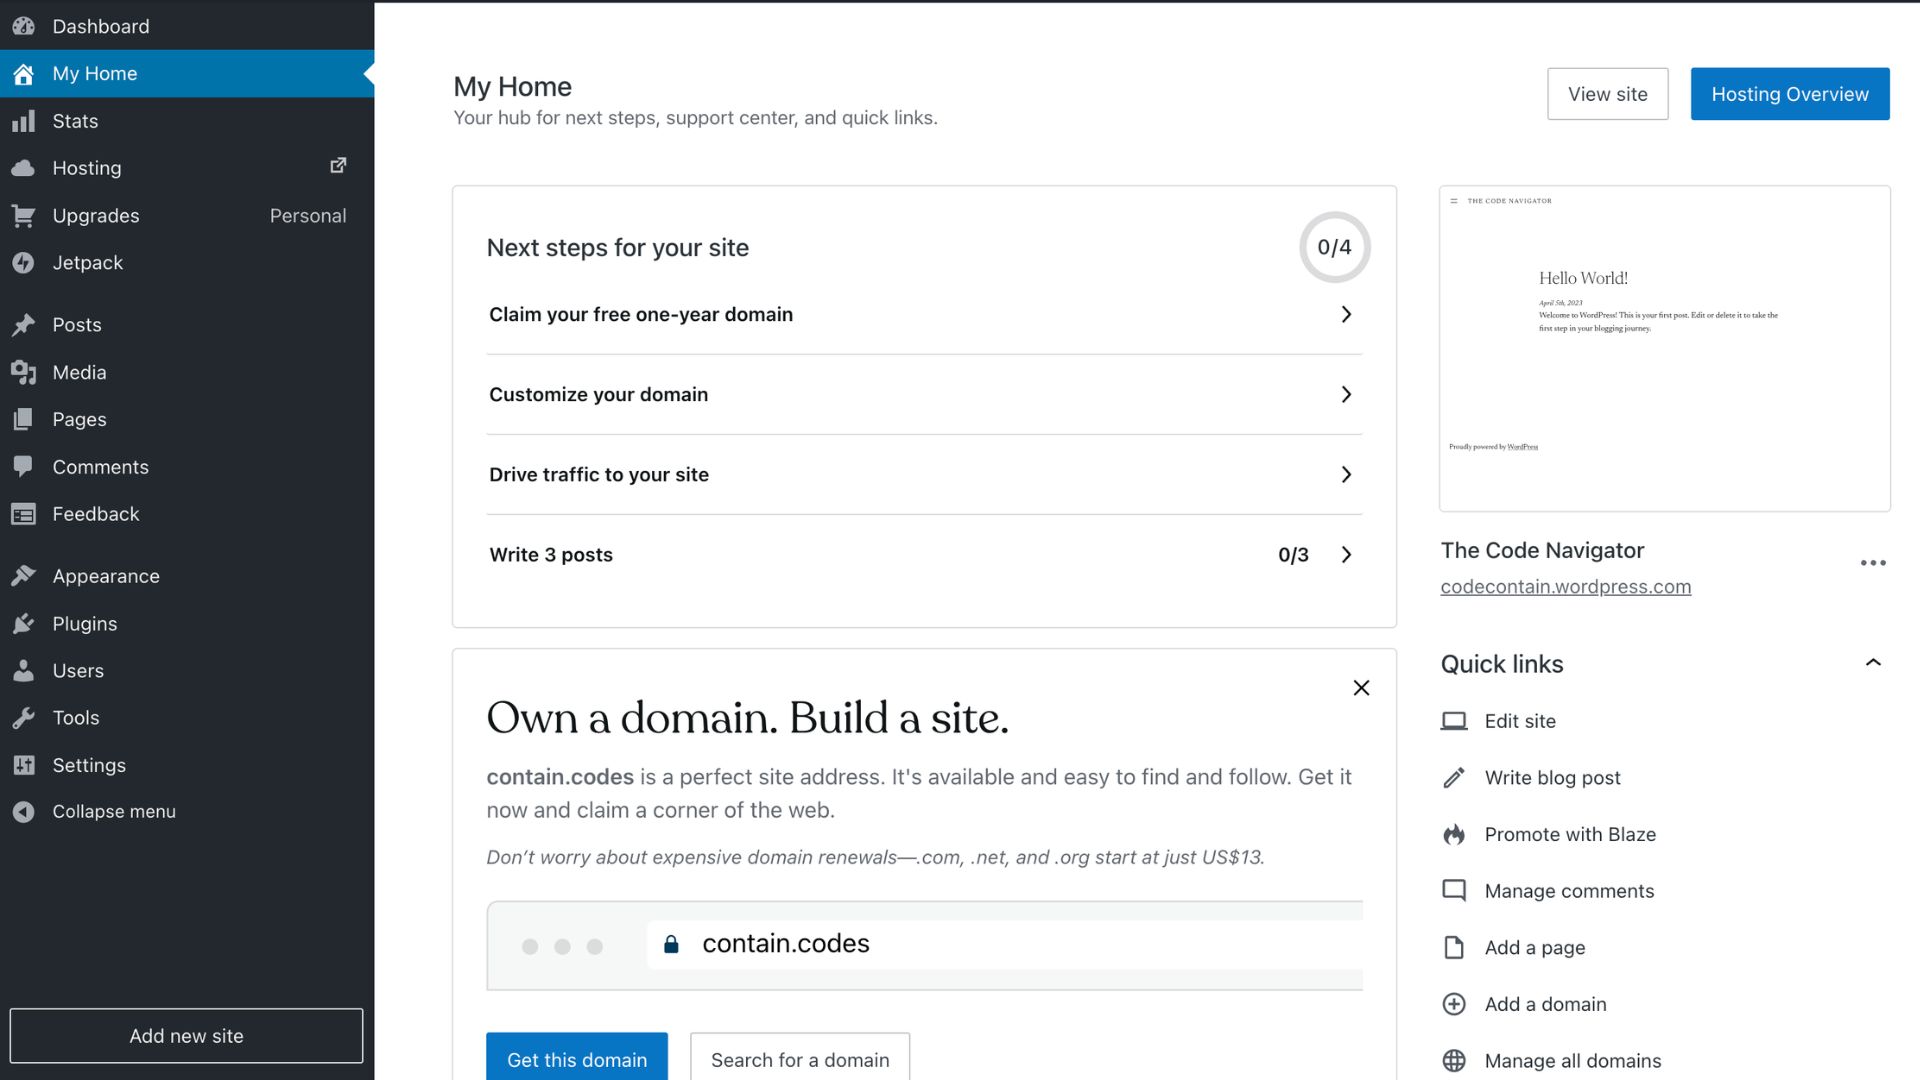Click The Code Navigator site title

pyautogui.click(x=1542, y=550)
